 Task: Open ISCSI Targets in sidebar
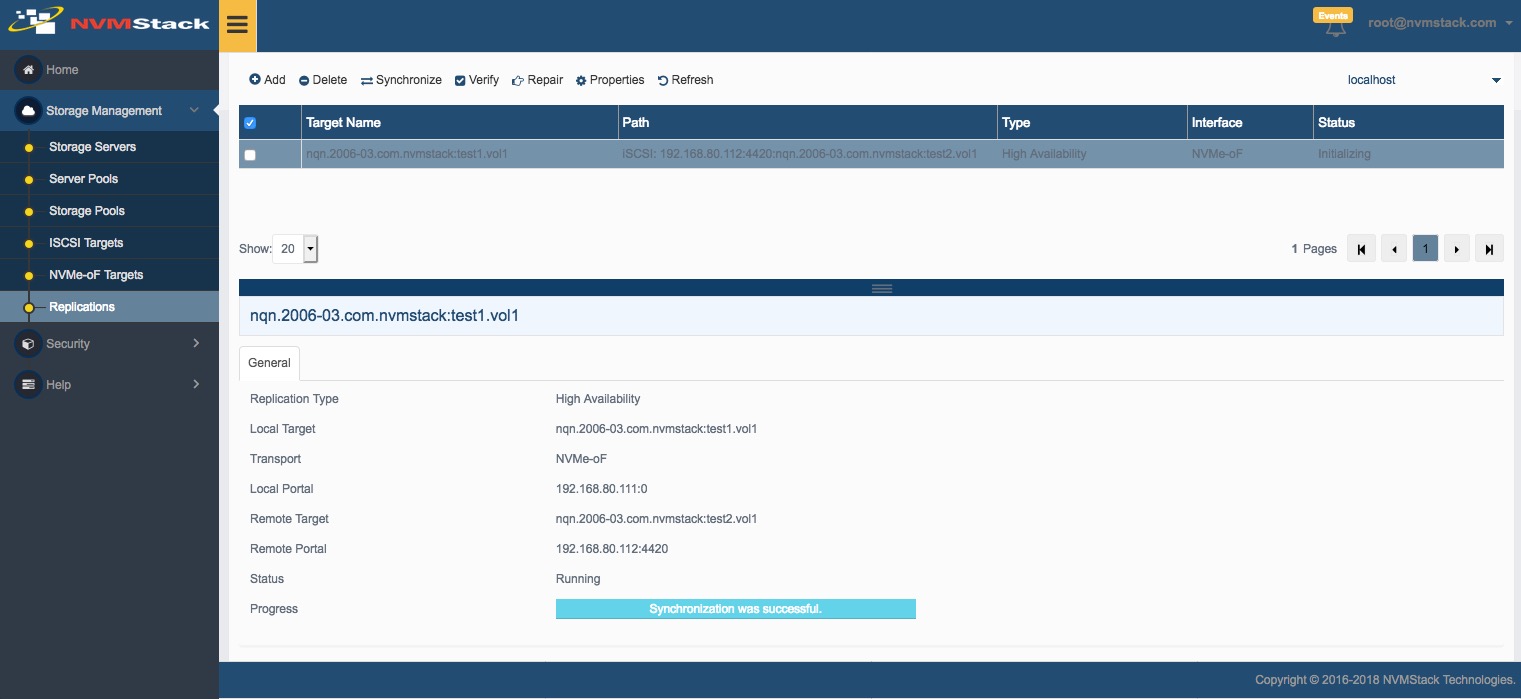(86, 243)
